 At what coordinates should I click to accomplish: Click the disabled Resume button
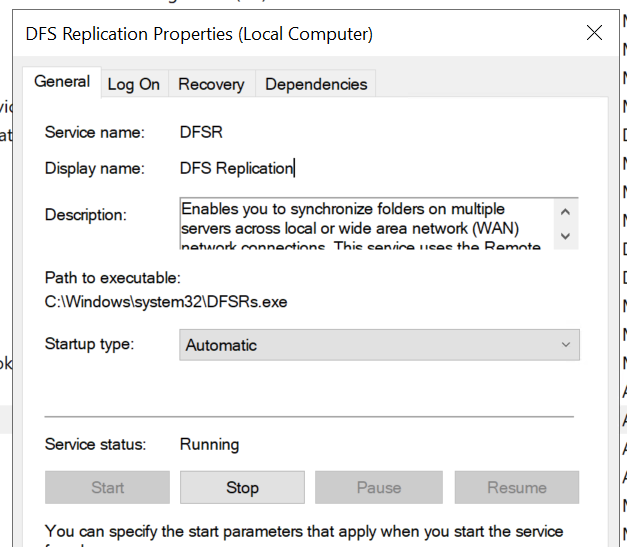[517, 487]
